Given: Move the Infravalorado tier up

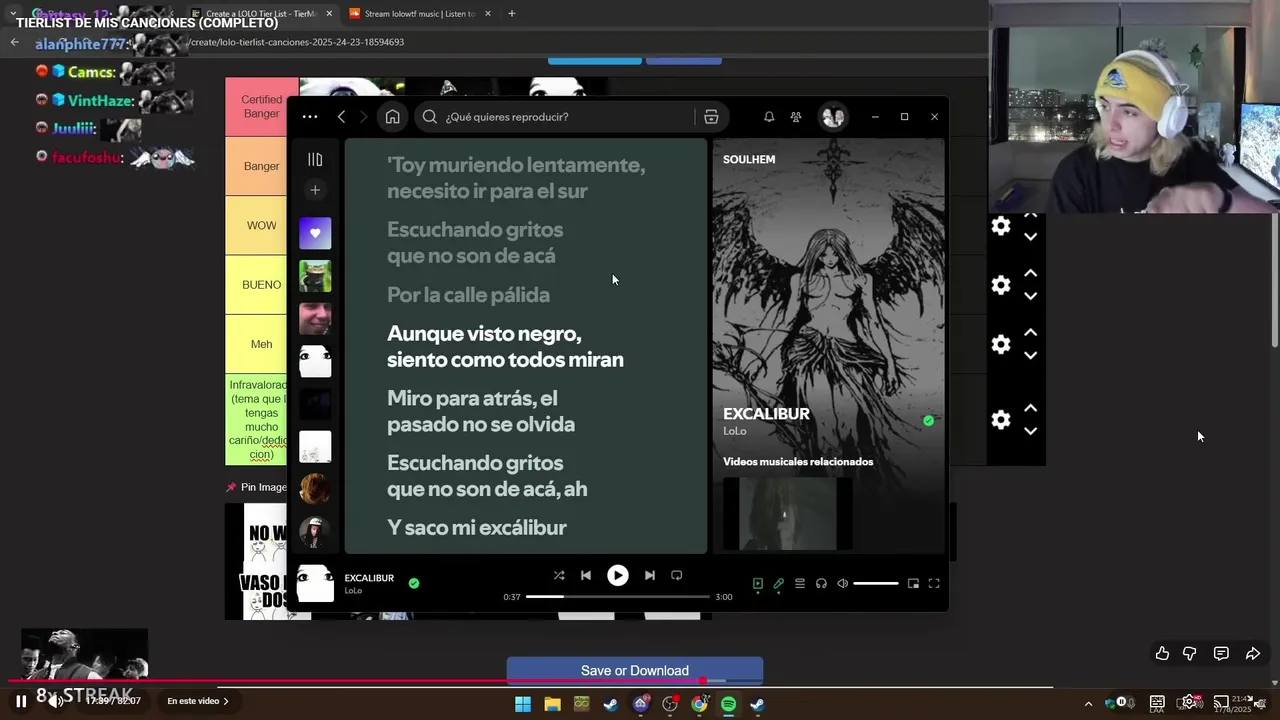Looking at the screenshot, I should (1030, 408).
